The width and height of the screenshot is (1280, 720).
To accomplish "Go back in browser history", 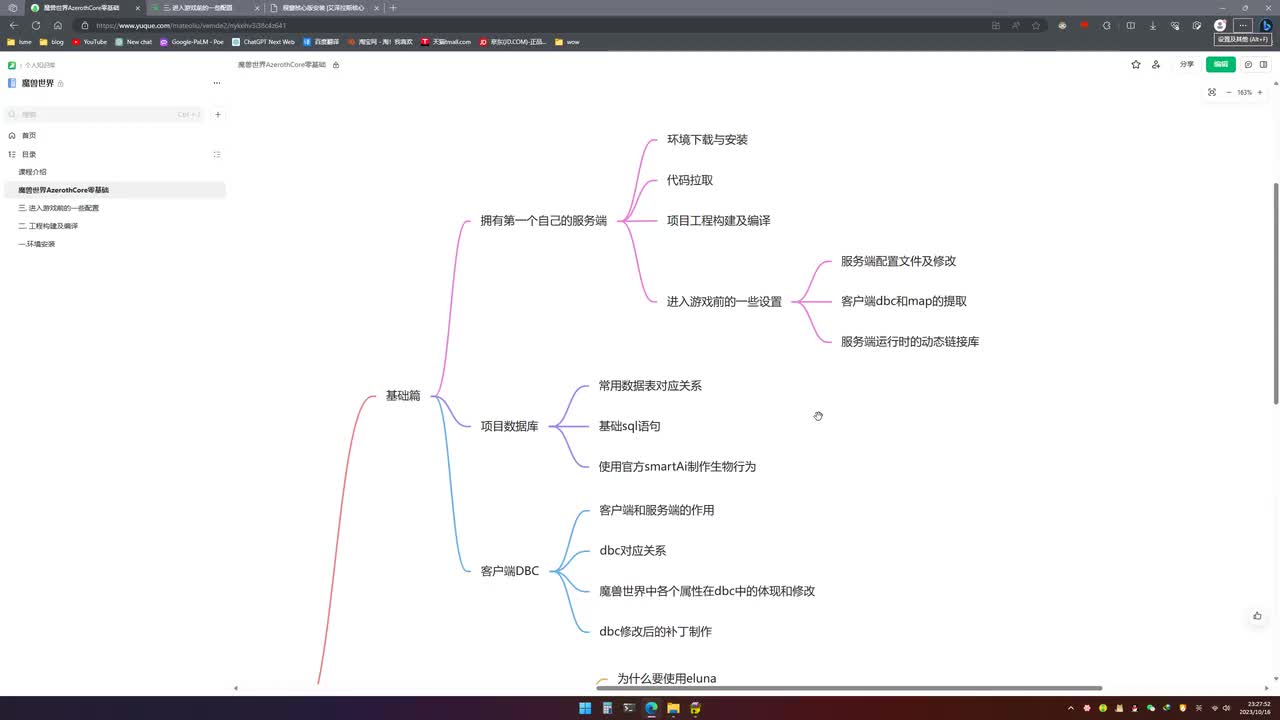I will click(x=14, y=25).
